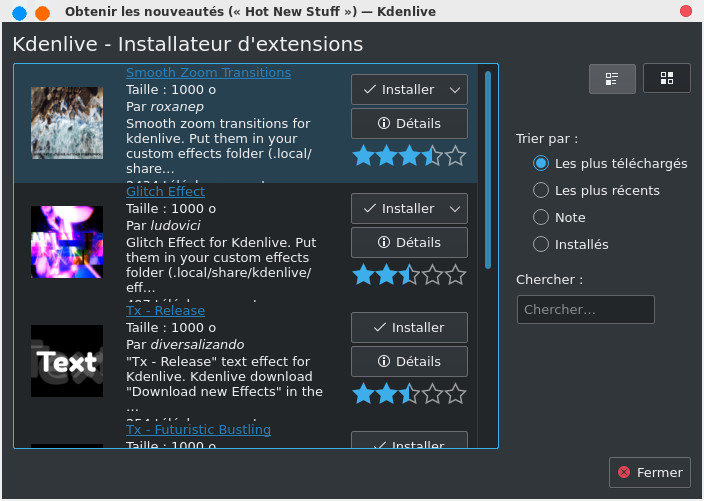This screenshot has height=501, width=704.
Task: Focus the Chercher search field
Action: point(585,309)
